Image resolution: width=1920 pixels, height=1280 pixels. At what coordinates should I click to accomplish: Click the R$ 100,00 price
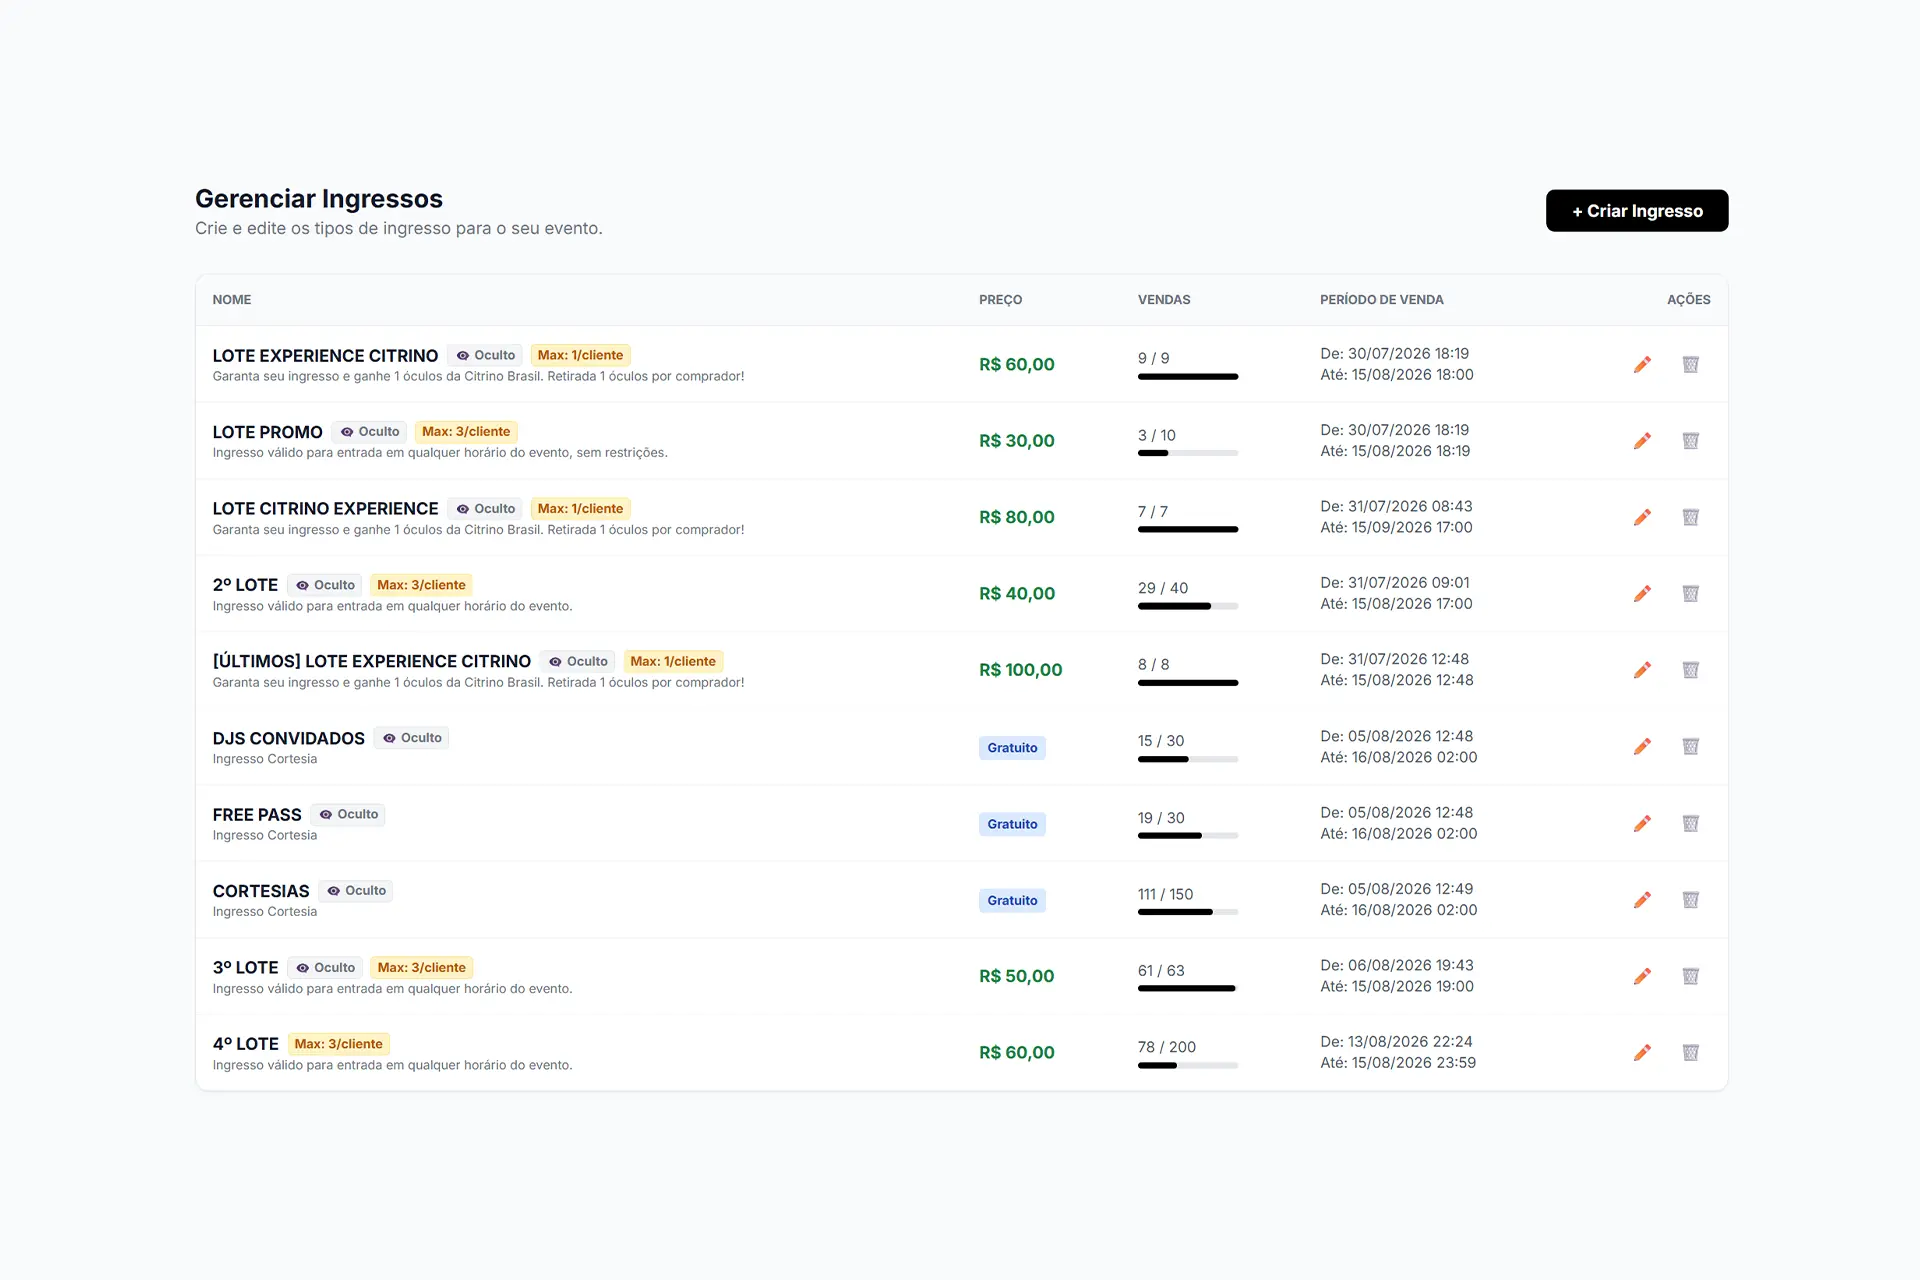coord(1020,670)
